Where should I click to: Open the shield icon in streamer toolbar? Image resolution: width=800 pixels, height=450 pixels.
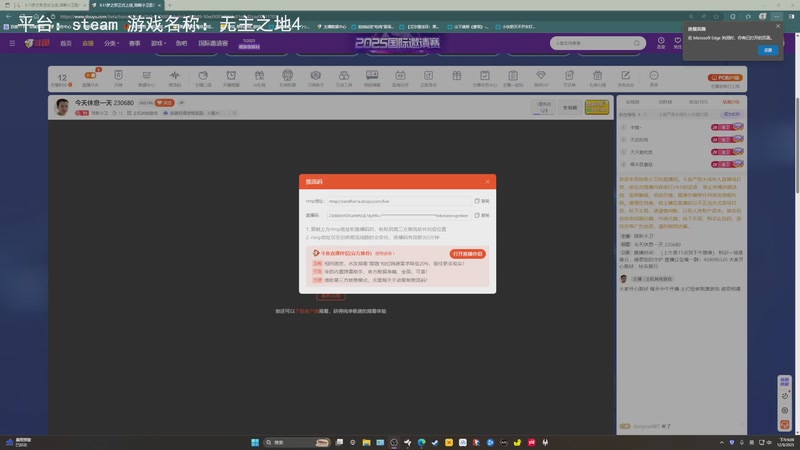[x=118, y=76]
